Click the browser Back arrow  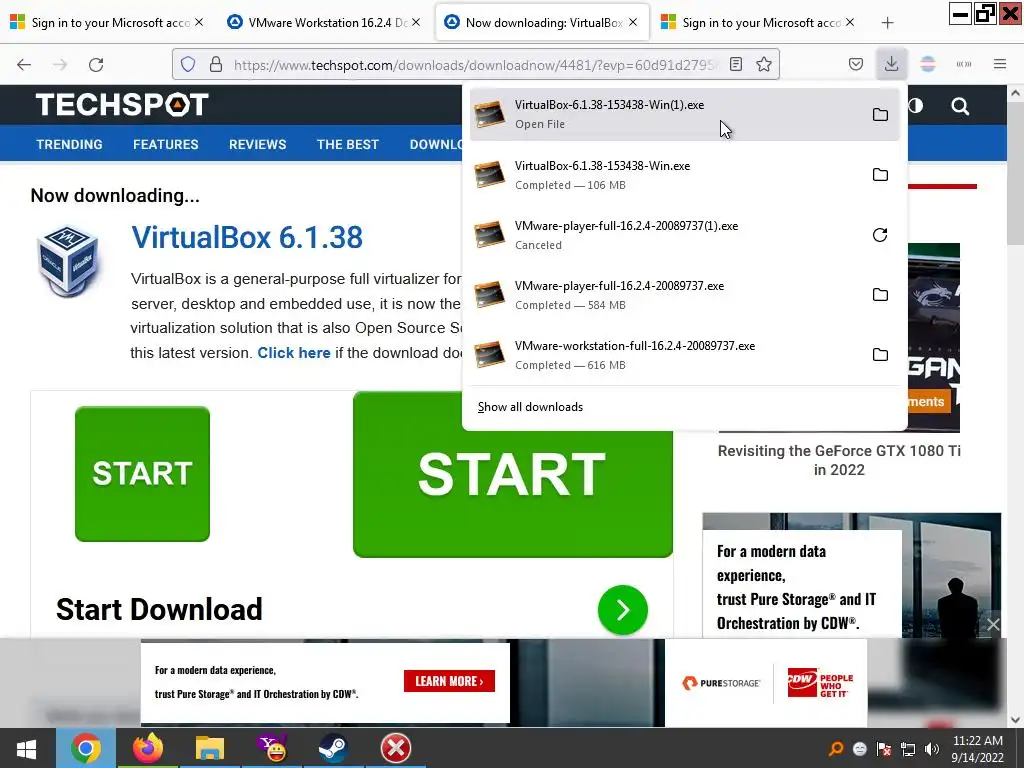click(24, 64)
